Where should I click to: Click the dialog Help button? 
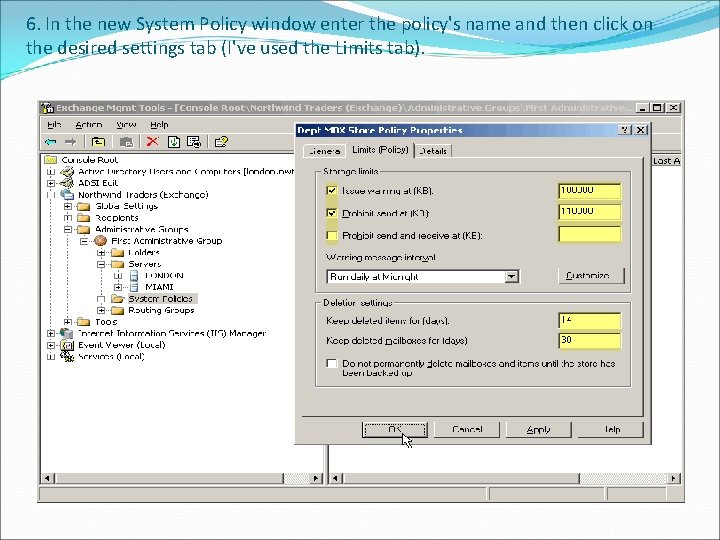coord(611,430)
